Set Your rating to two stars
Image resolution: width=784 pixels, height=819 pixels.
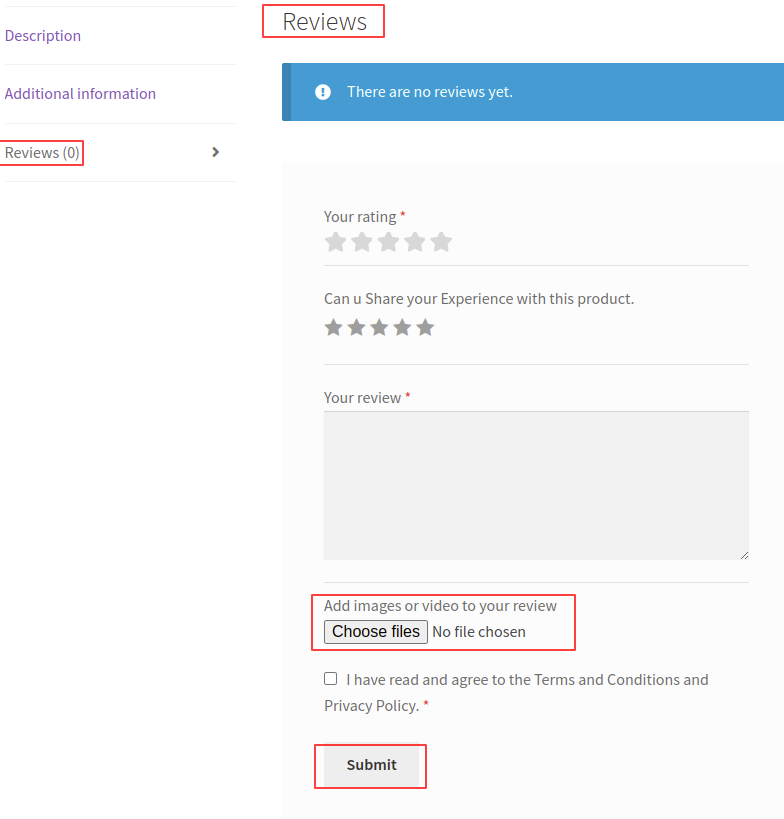[x=362, y=242]
